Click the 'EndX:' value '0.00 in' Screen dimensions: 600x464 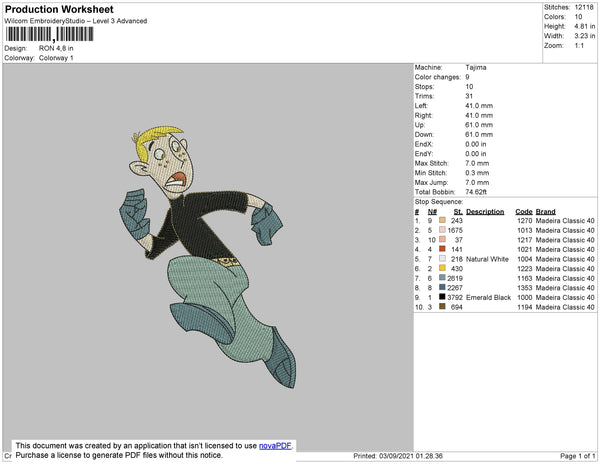476,144
